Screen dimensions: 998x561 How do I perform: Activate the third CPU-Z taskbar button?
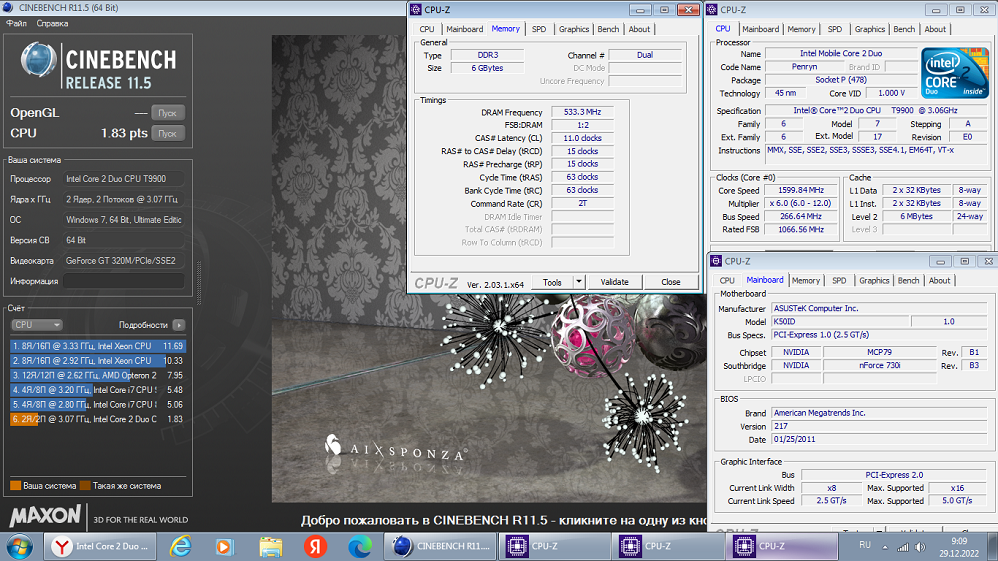[782, 546]
